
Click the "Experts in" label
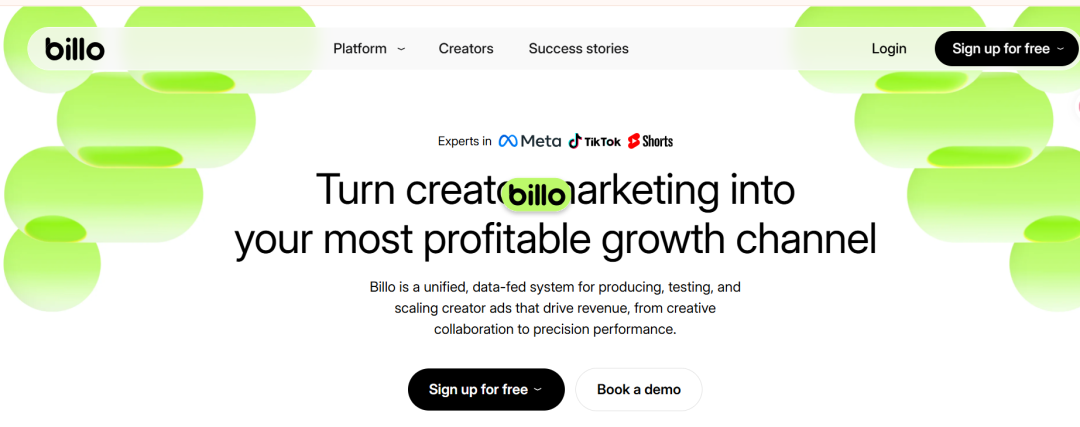click(x=464, y=141)
